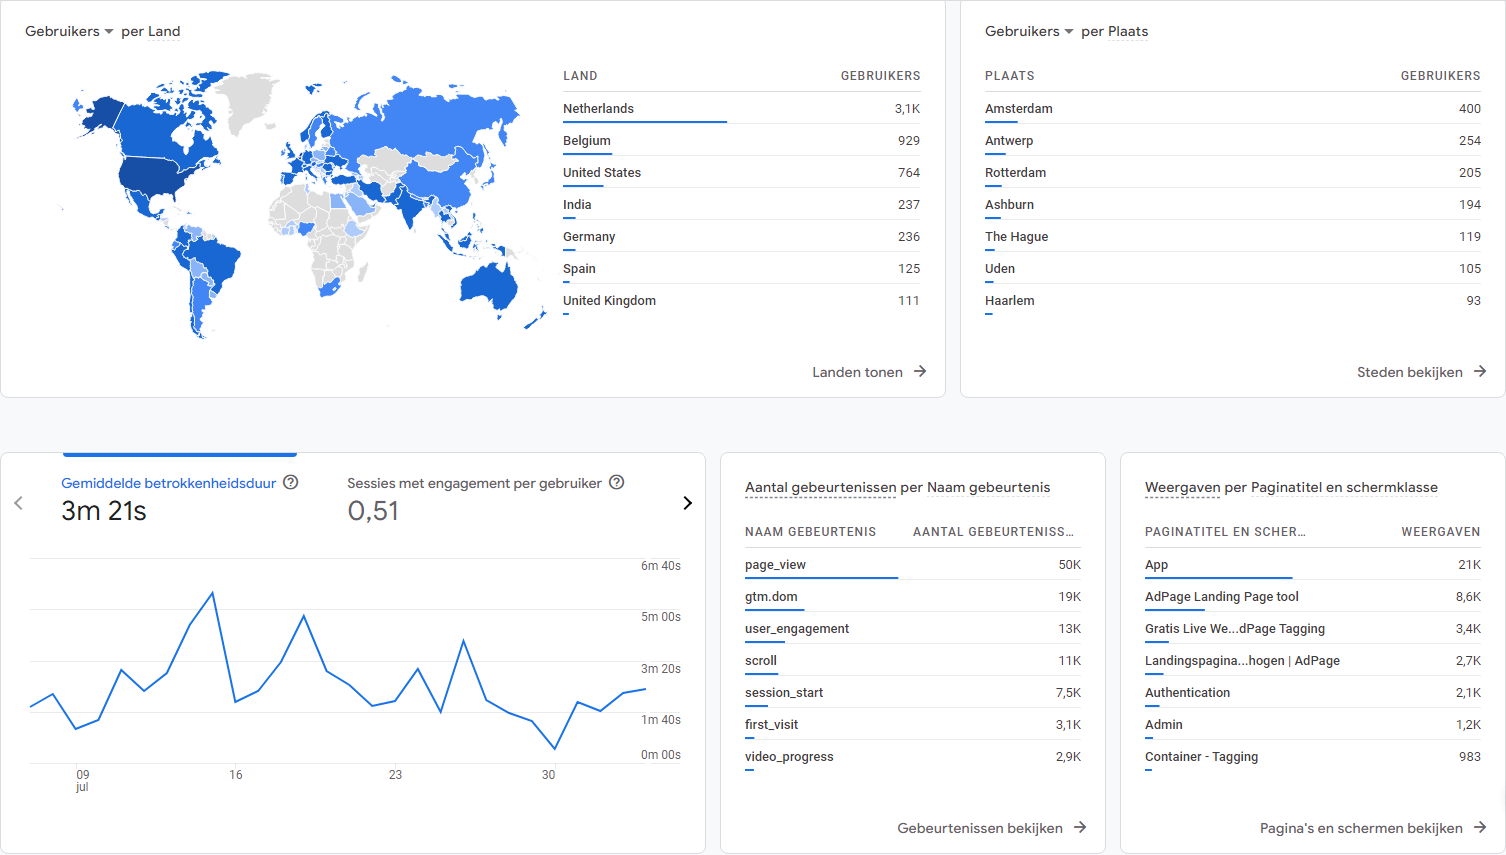This screenshot has width=1506, height=855.
Task: Click Germany row in country table
Action: pyautogui.click(x=741, y=236)
